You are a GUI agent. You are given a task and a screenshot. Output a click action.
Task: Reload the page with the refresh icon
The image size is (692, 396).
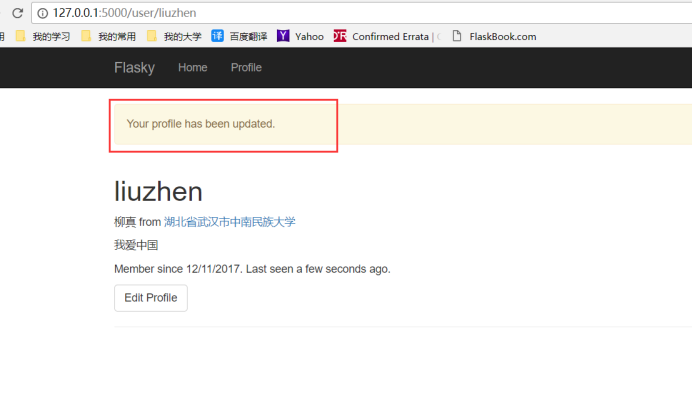(17, 13)
